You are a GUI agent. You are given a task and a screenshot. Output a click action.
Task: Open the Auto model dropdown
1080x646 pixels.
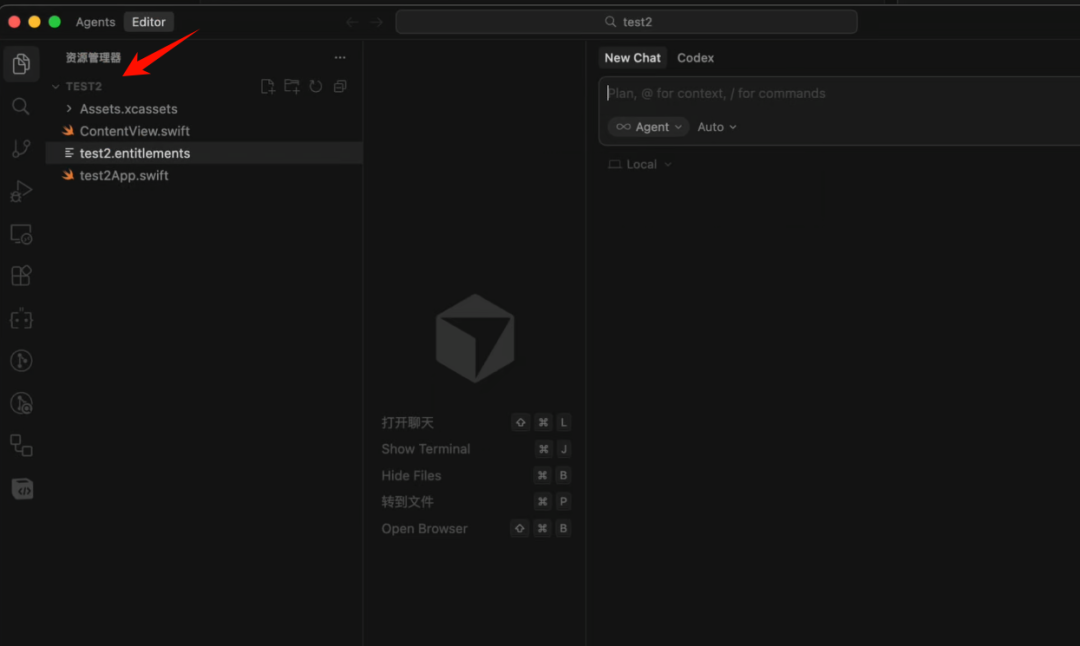click(x=717, y=127)
